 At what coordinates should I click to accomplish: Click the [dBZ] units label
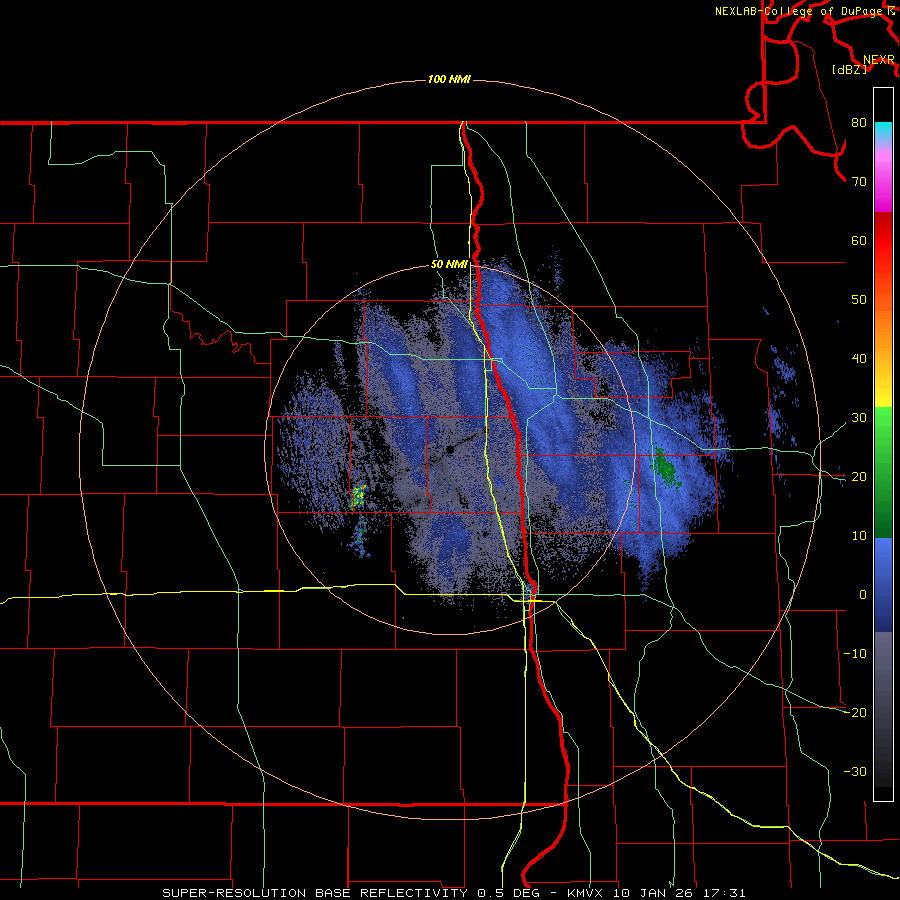[x=849, y=69]
